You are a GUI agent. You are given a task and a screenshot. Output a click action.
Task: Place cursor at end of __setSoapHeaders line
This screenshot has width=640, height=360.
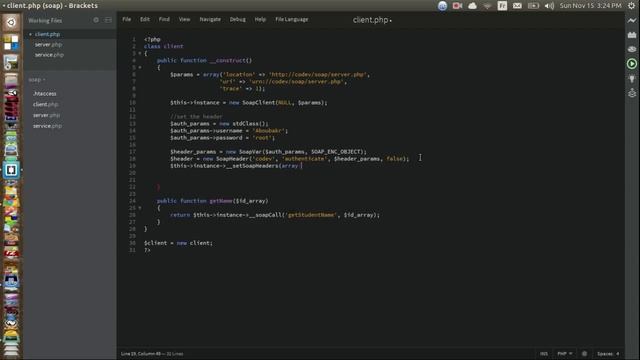[302, 166]
